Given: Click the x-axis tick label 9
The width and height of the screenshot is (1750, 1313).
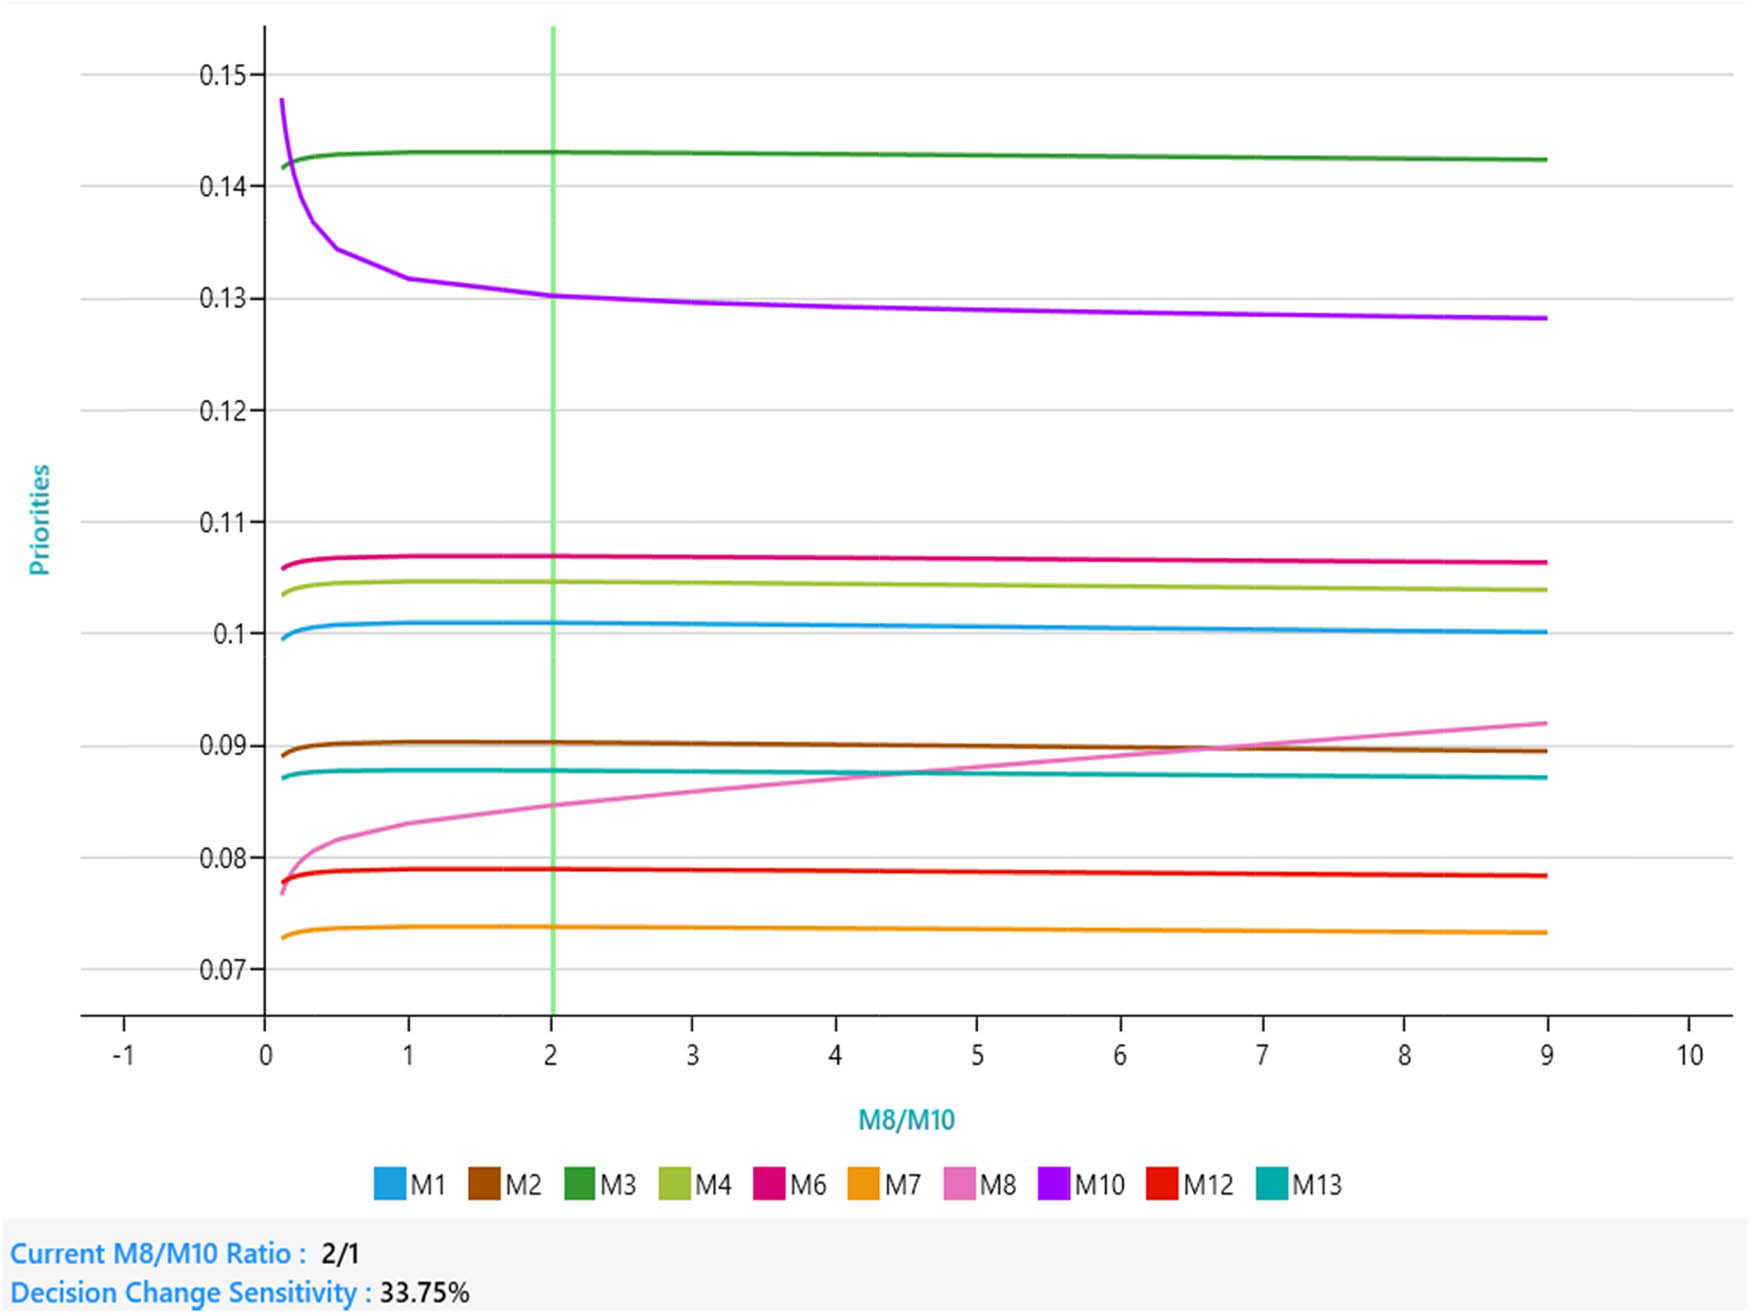Looking at the screenshot, I should click(1546, 1055).
